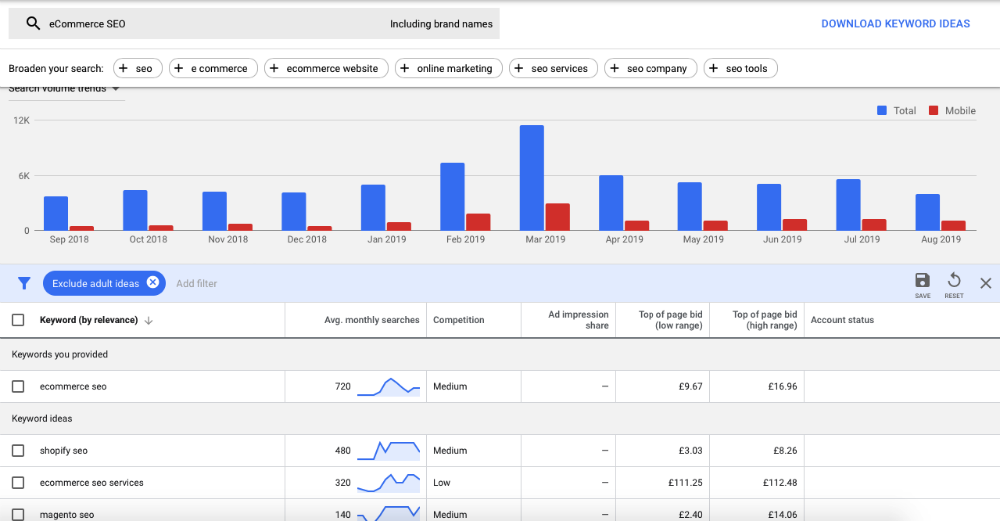Open the Search volume trends dropdown

(x=116, y=89)
